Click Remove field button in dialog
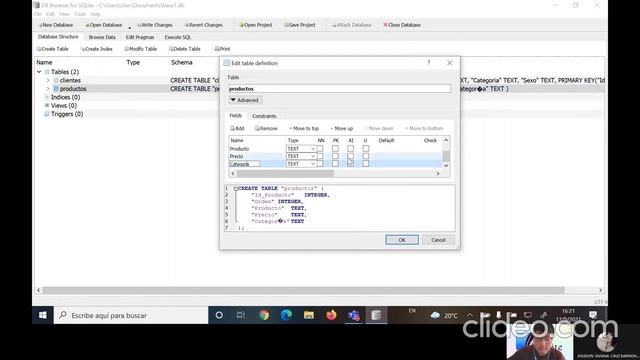 pos(266,128)
